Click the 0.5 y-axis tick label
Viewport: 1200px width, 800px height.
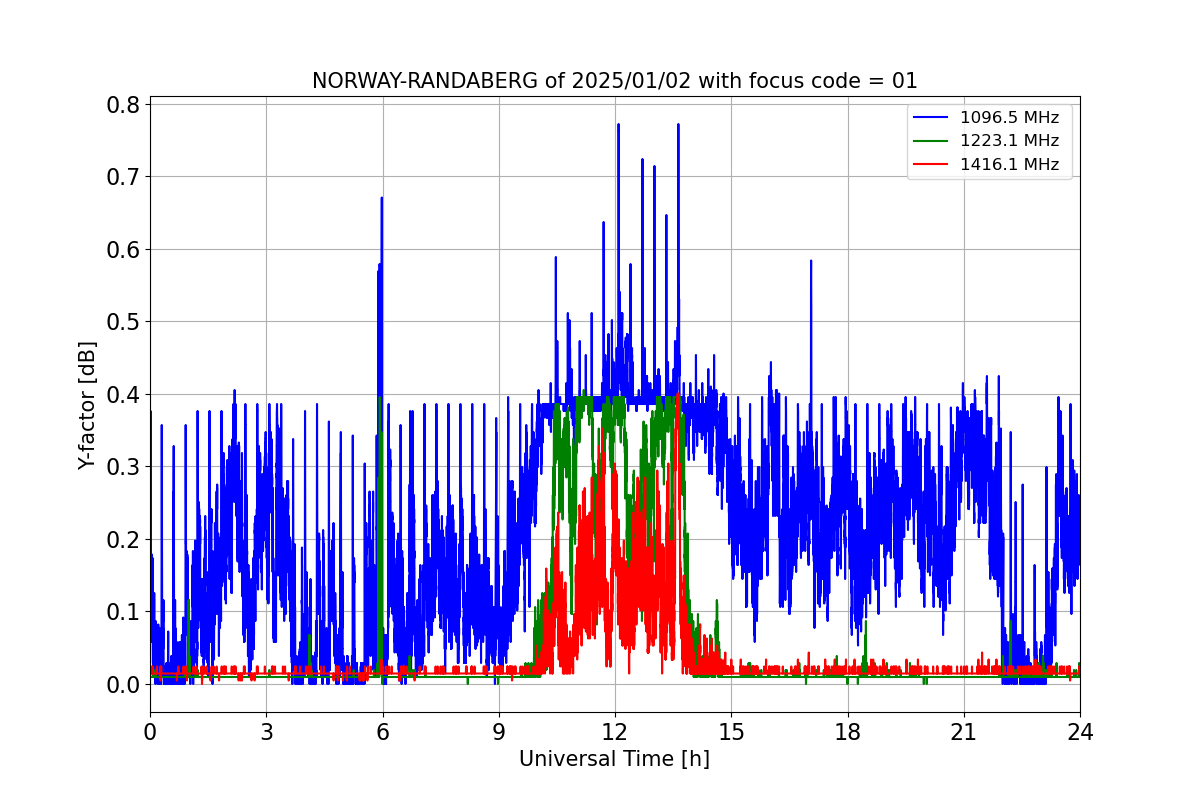pos(123,322)
